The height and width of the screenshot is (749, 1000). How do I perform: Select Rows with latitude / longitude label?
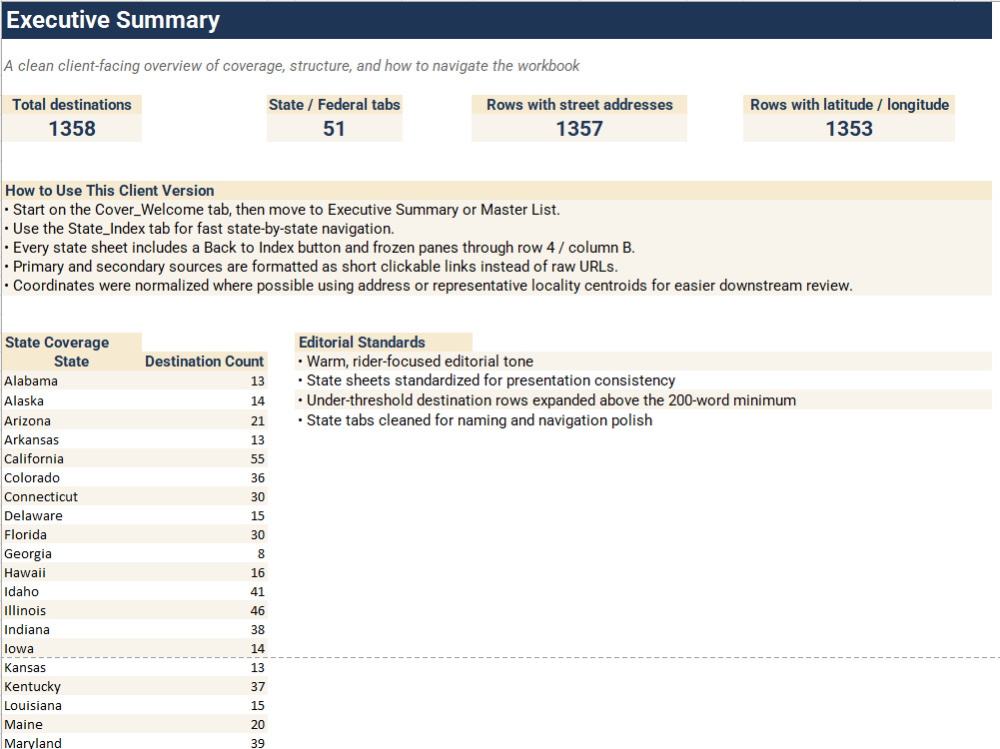pyautogui.click(x=849, y=105)
